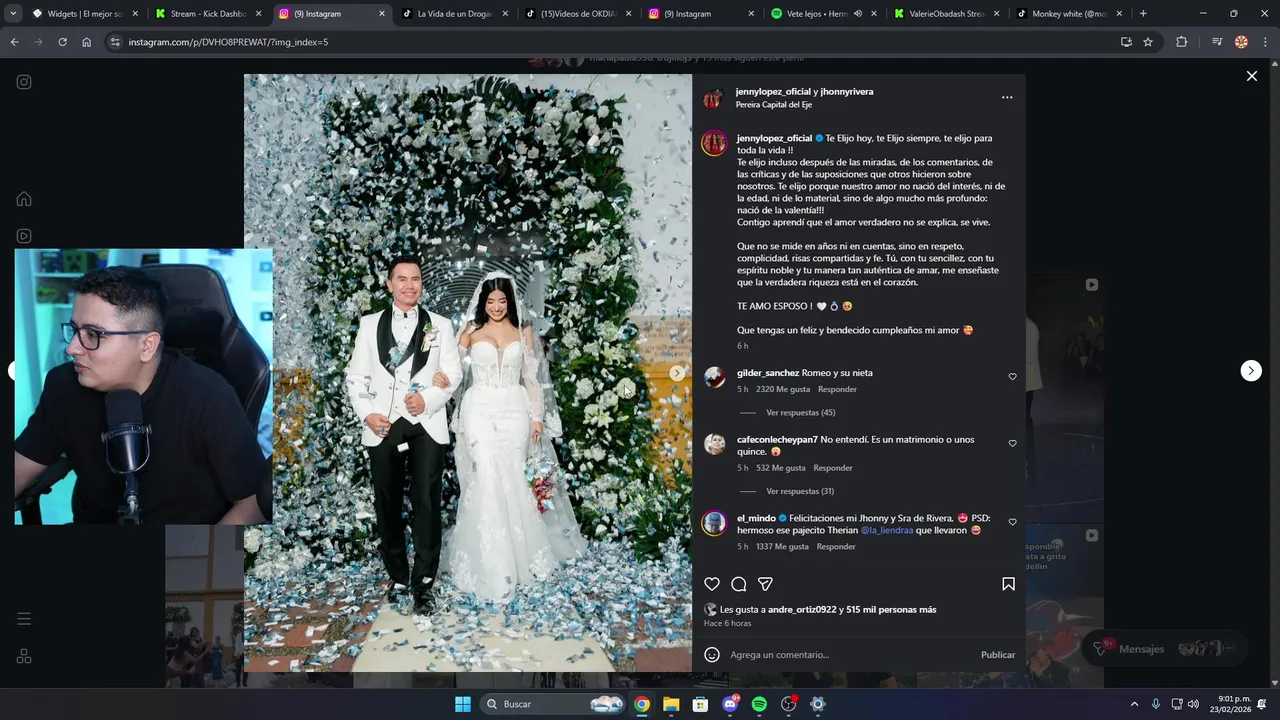The width and height of the screenshot is (1280, 720).
Task: Switch to Videos de OKDIA tab
Action: point(577,14)
